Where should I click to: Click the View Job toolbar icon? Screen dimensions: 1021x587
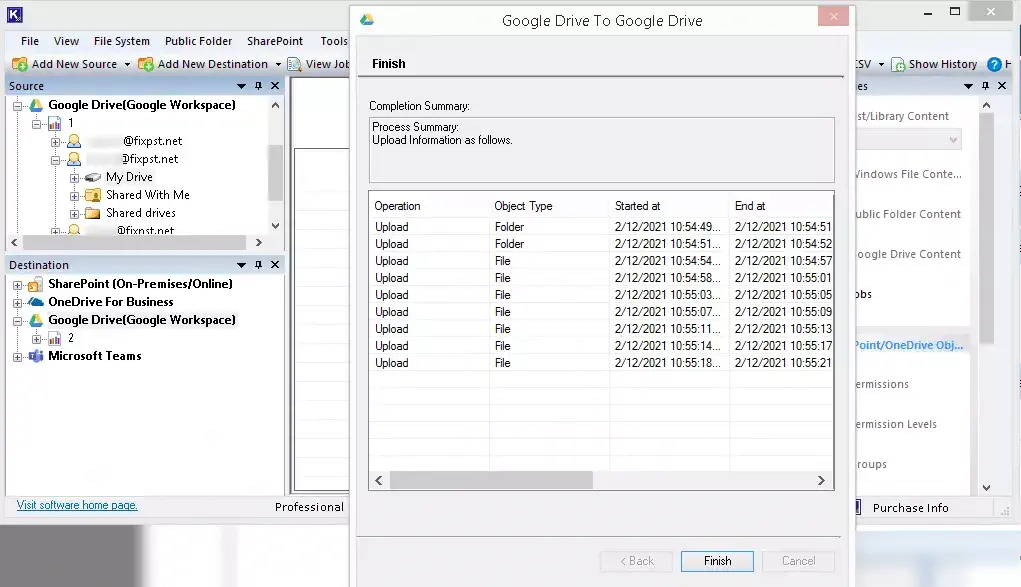[294, 64]
